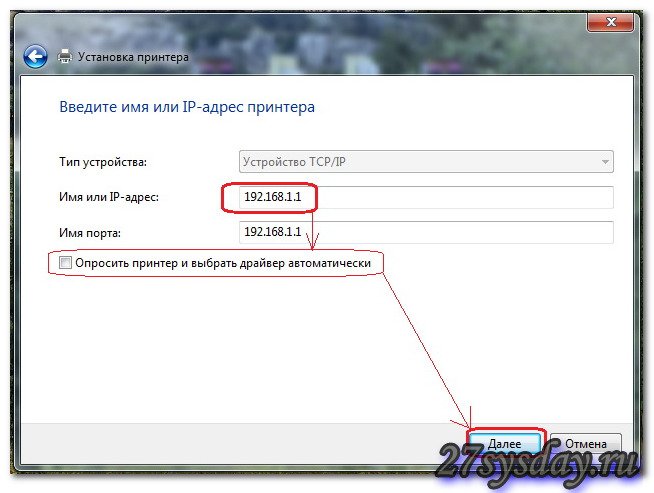Close the printer setup wizard window
Screen dimensions: 654x493
[x=607, y=20]
